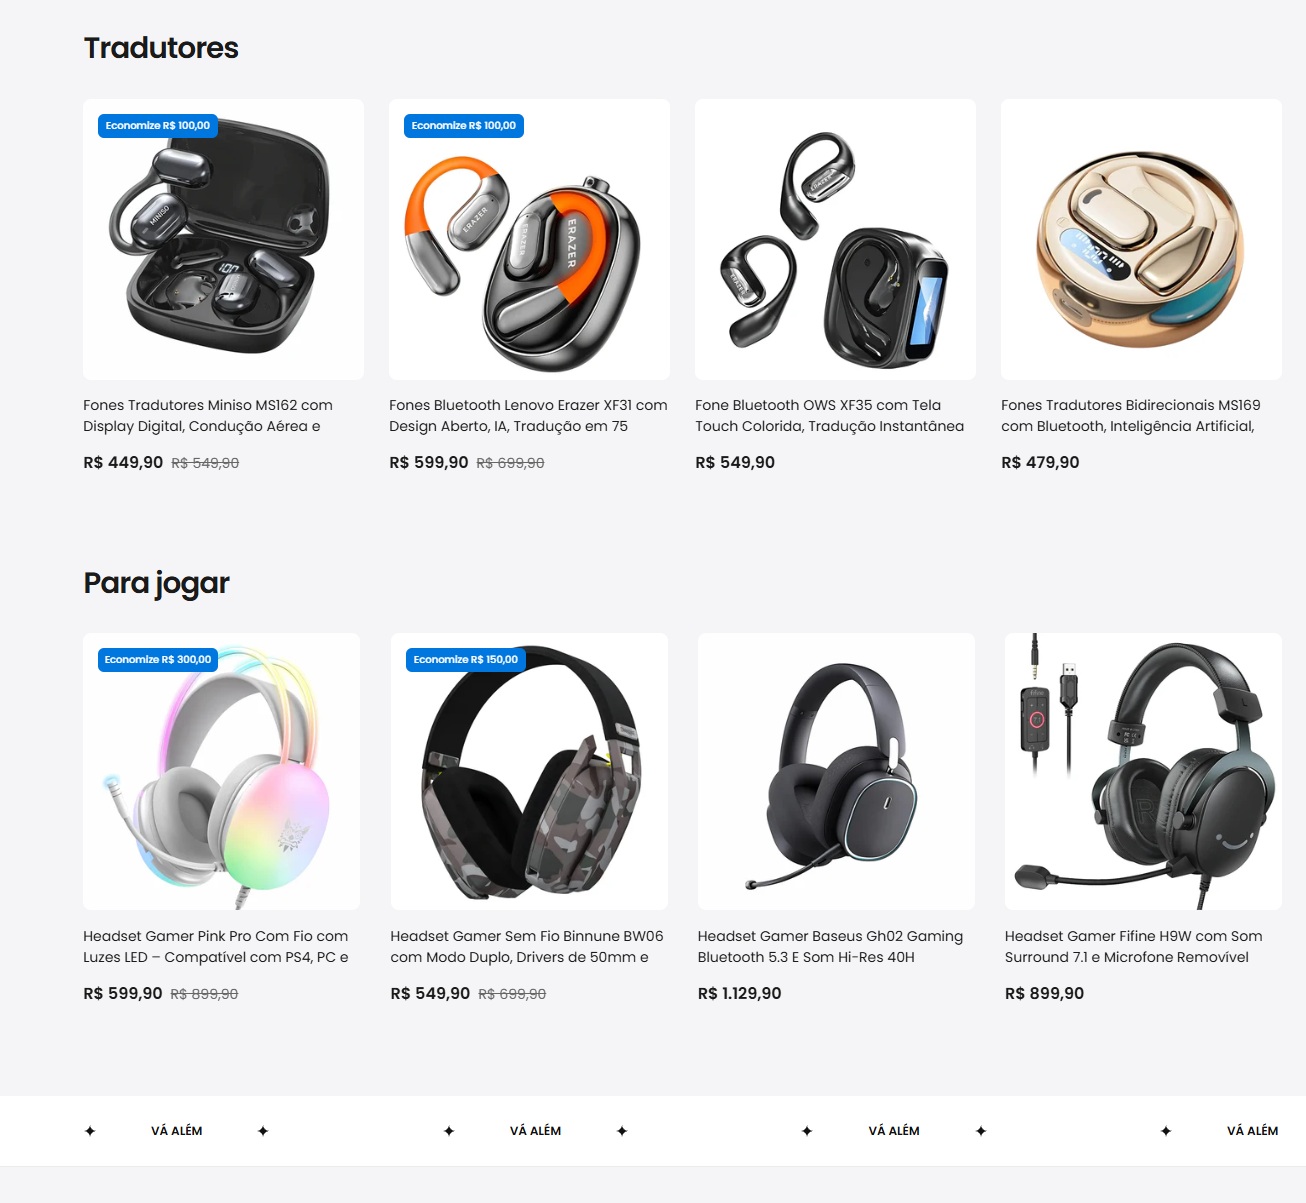This screenshot has width=1306, height=1203.
Task: Open the Lenovo Erazer XF31 product image
Action: pos(529,239)
